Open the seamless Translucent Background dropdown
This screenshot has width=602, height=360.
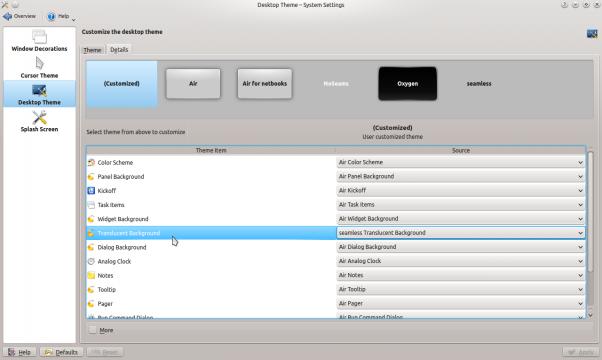[461, 233]
